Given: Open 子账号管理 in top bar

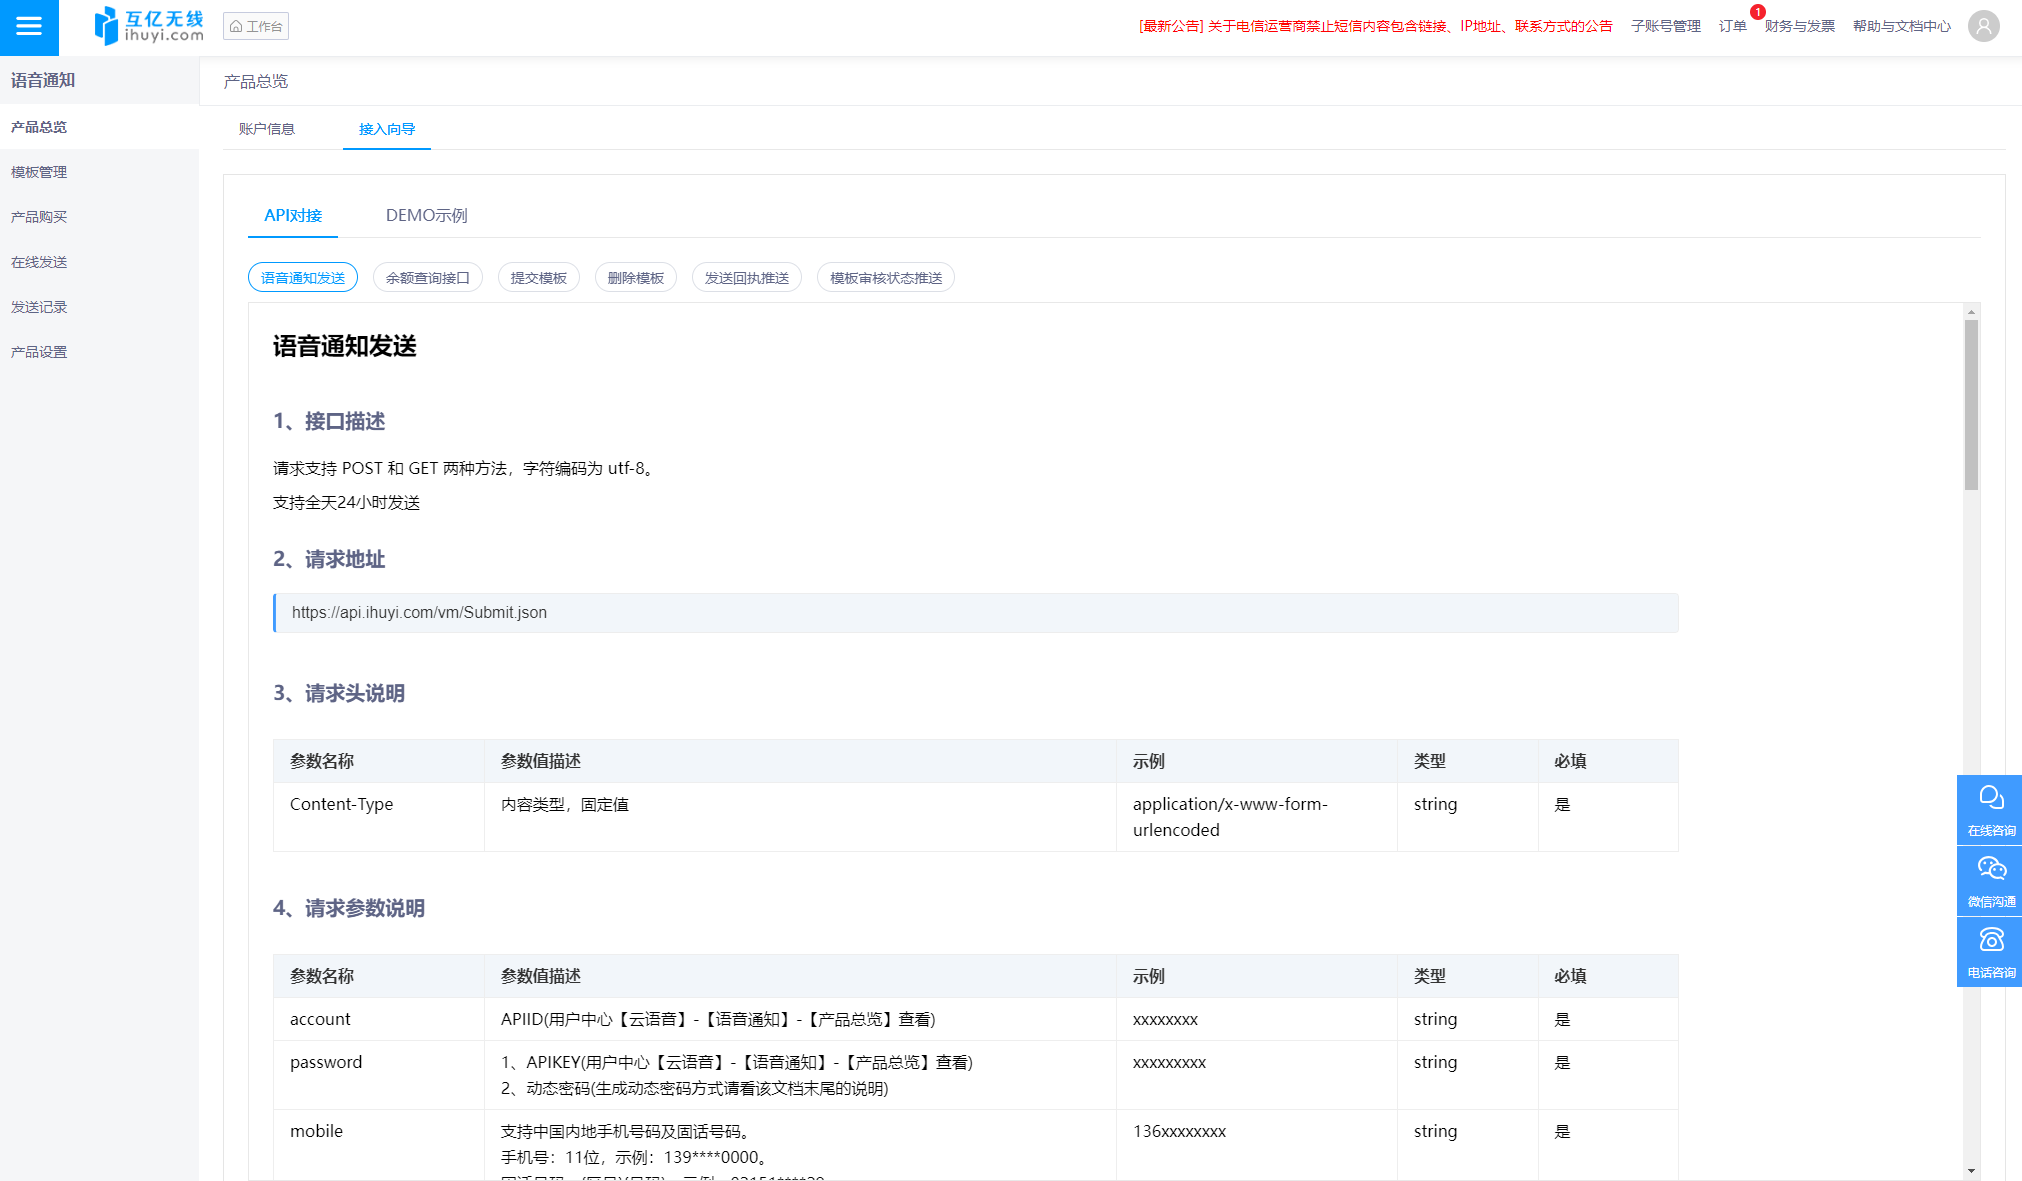Looking at the screenshot, I should pos(1665,26).
